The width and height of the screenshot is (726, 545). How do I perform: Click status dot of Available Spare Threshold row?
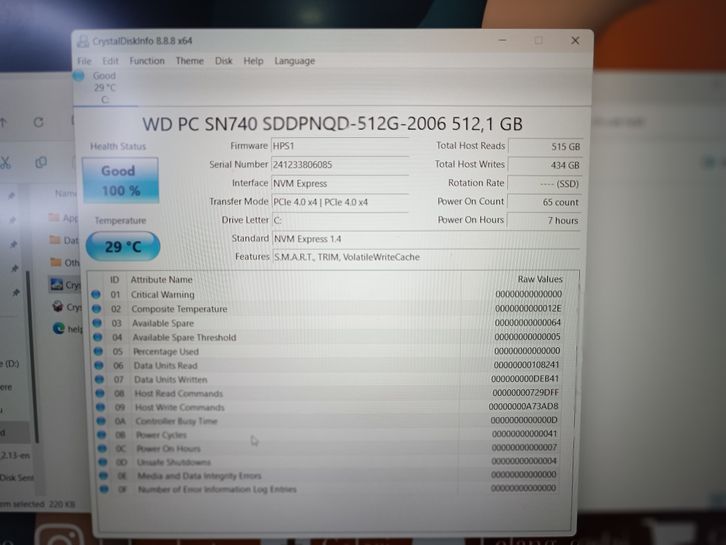point(97,337)
